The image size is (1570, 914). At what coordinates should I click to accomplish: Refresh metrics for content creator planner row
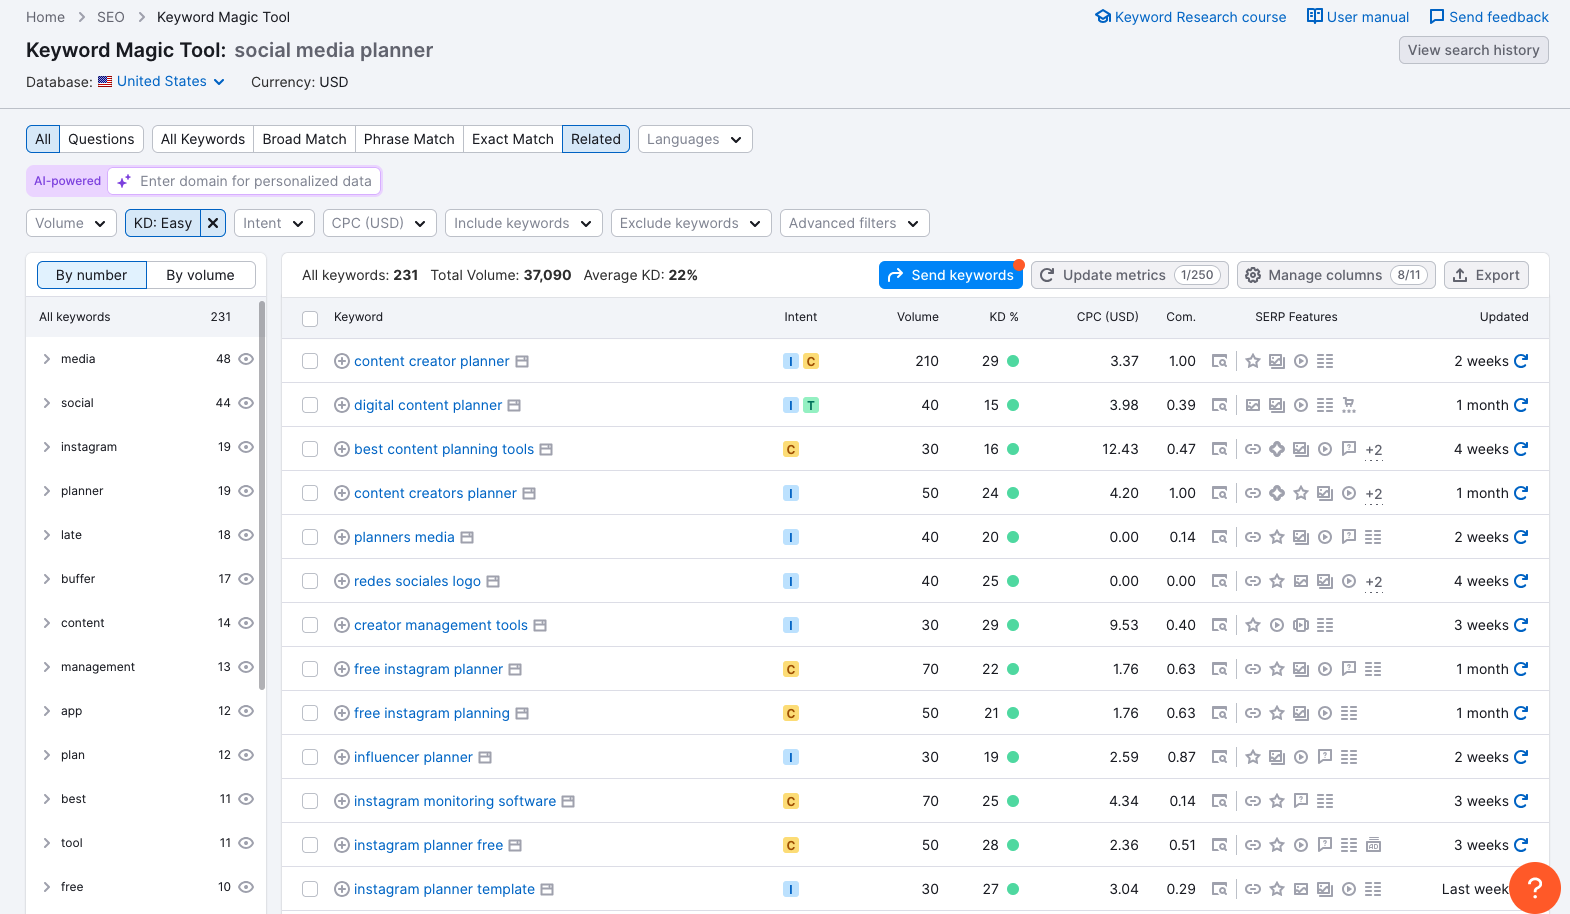point(1521,361)
